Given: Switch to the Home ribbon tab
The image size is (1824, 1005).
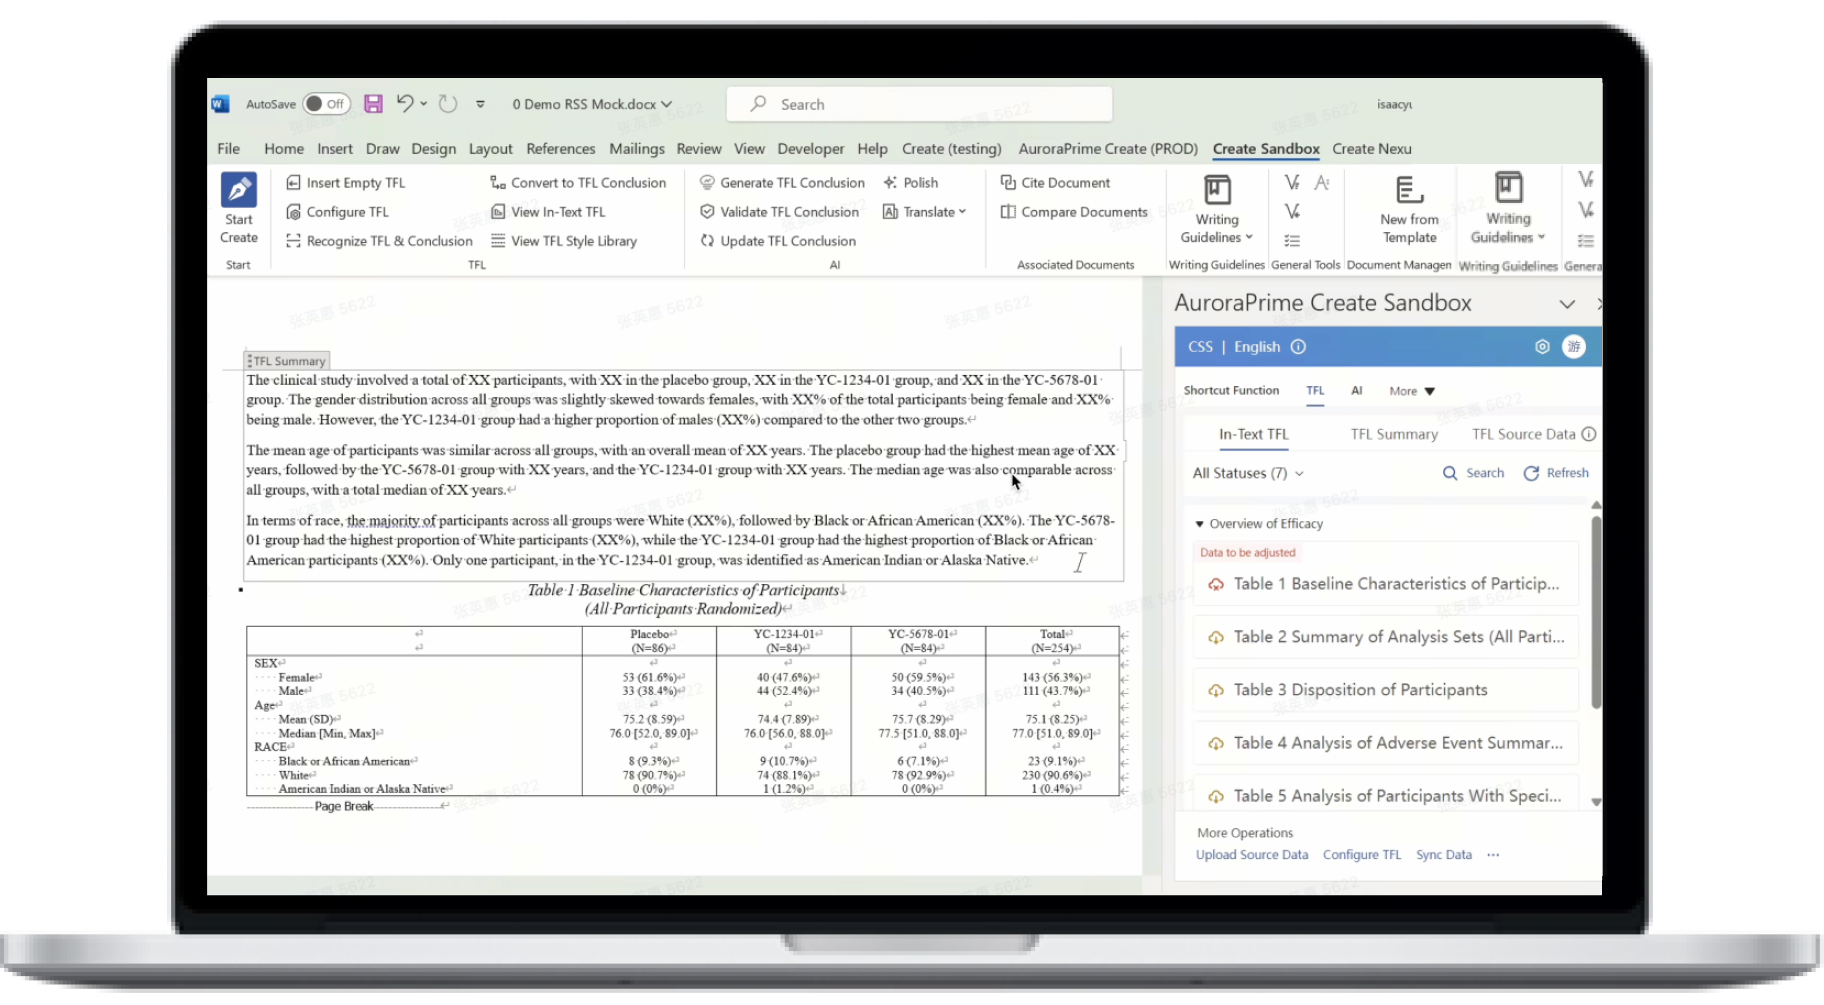Looking at the screenshot, I should point(284,149).
